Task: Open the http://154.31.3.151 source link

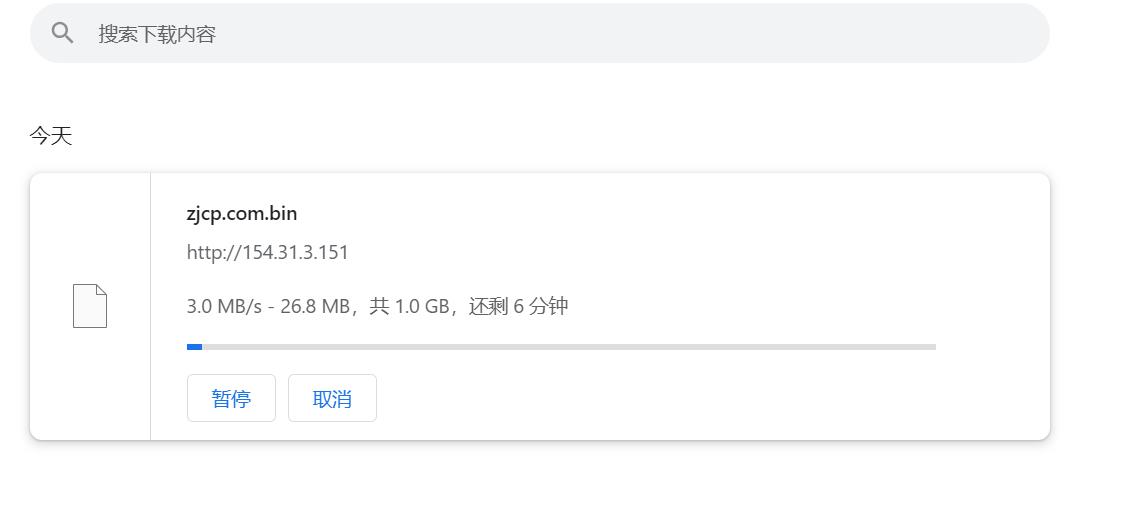Action: pyautogui.click(x=267, y=252)
